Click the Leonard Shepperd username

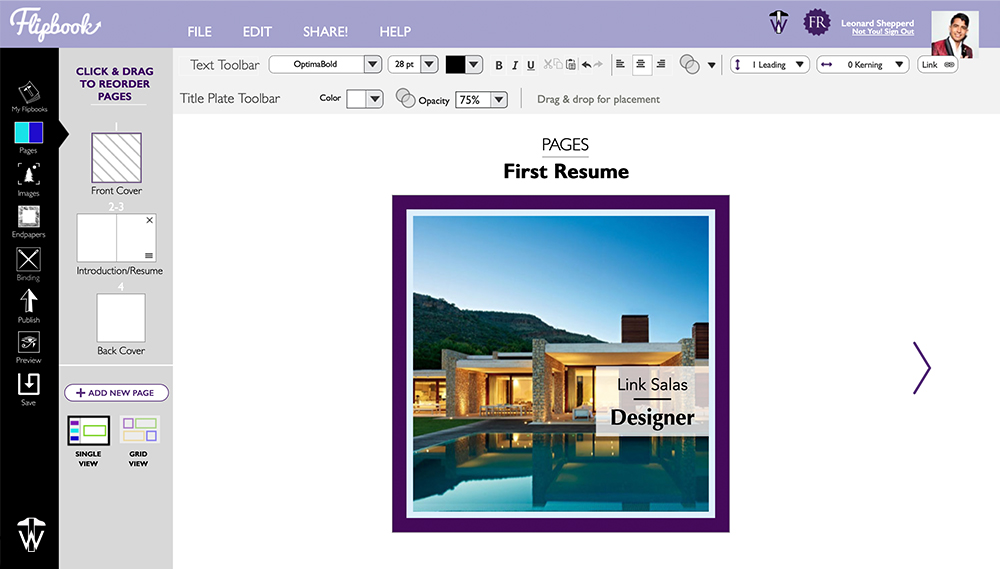(x=878, y=23)
